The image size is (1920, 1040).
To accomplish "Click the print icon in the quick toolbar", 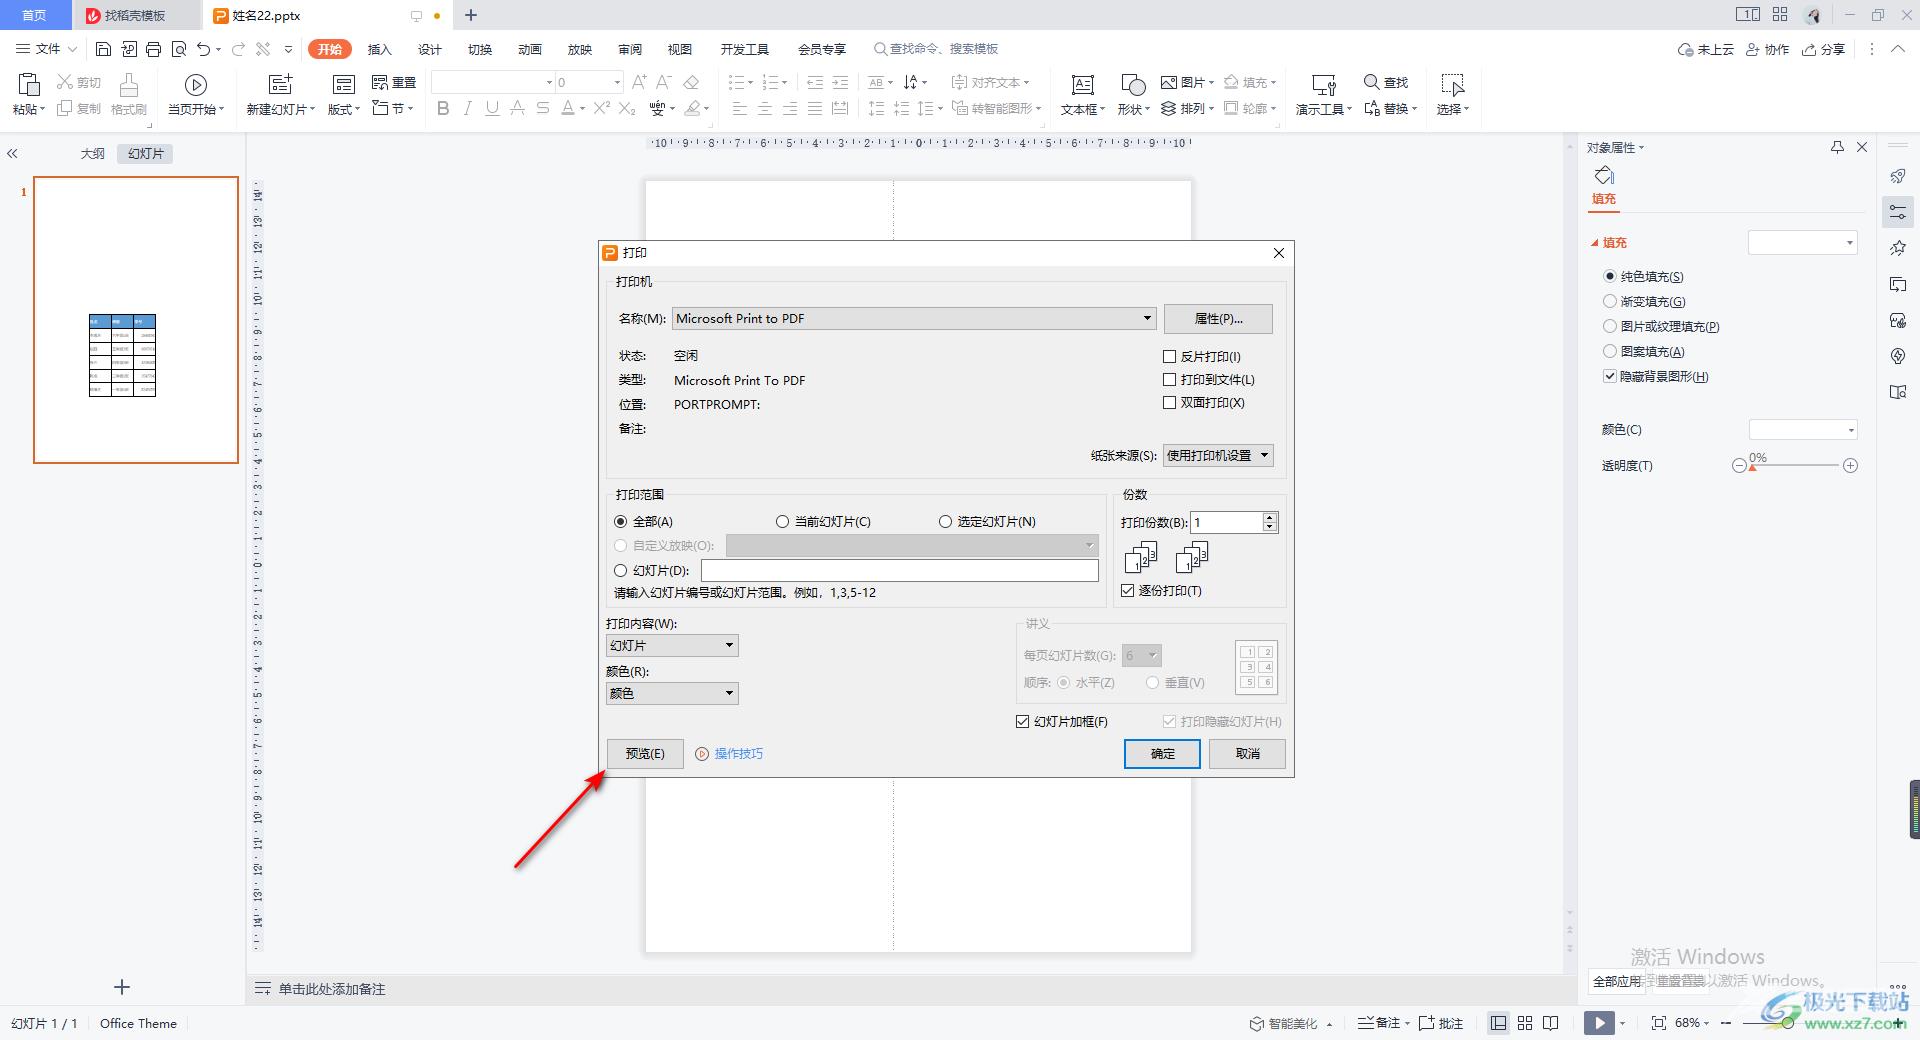I will pyautogui.click(x=153, y=49).
